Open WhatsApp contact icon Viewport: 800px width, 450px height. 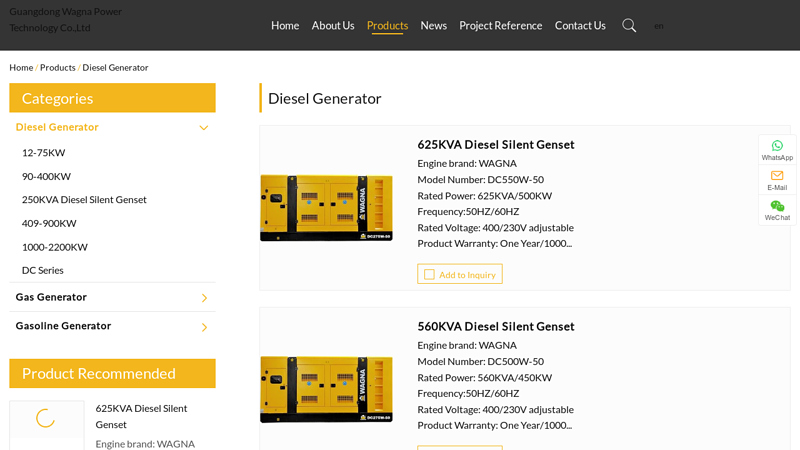tap(777, 146)
